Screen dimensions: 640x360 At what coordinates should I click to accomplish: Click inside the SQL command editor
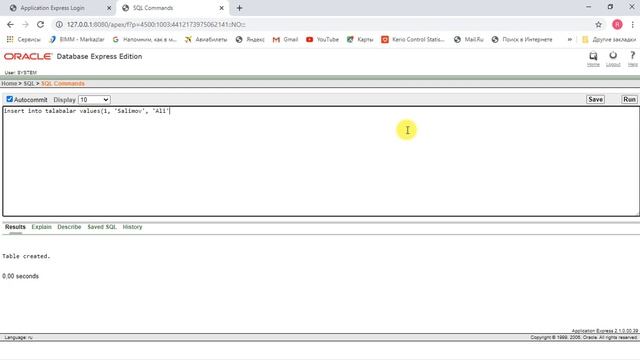(x=320, y=161)
